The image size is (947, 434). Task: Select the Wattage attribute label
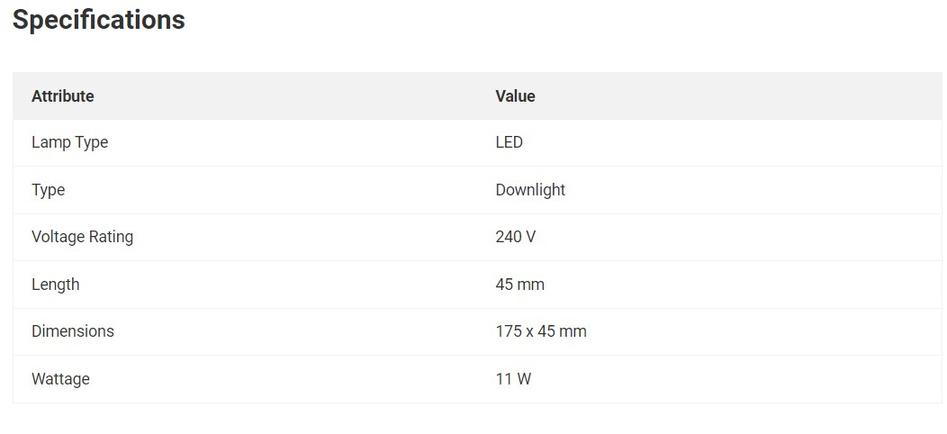pyautogui.click(x=60, y=379)
